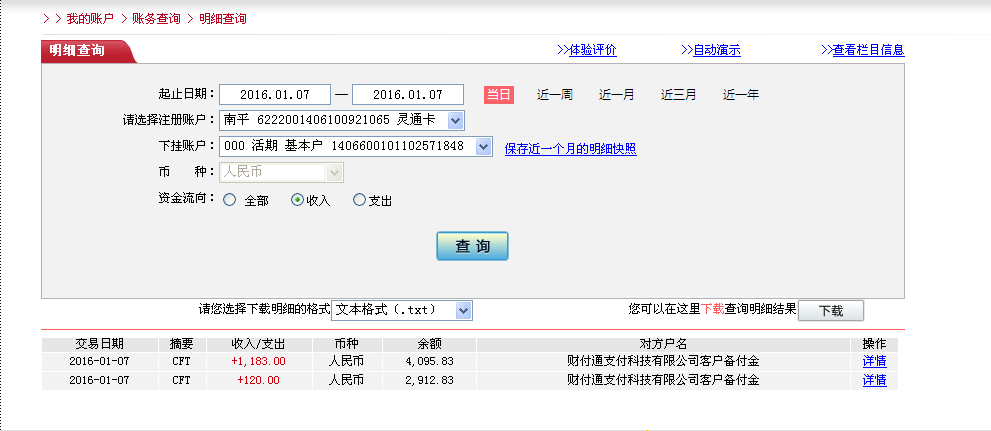
Task: Choose the 近一周 date range
Action: 554,95
